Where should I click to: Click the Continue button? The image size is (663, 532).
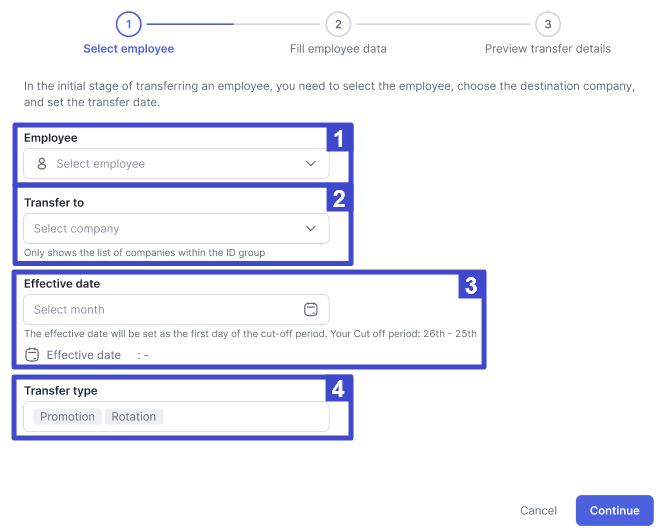(x=614, y=510)
